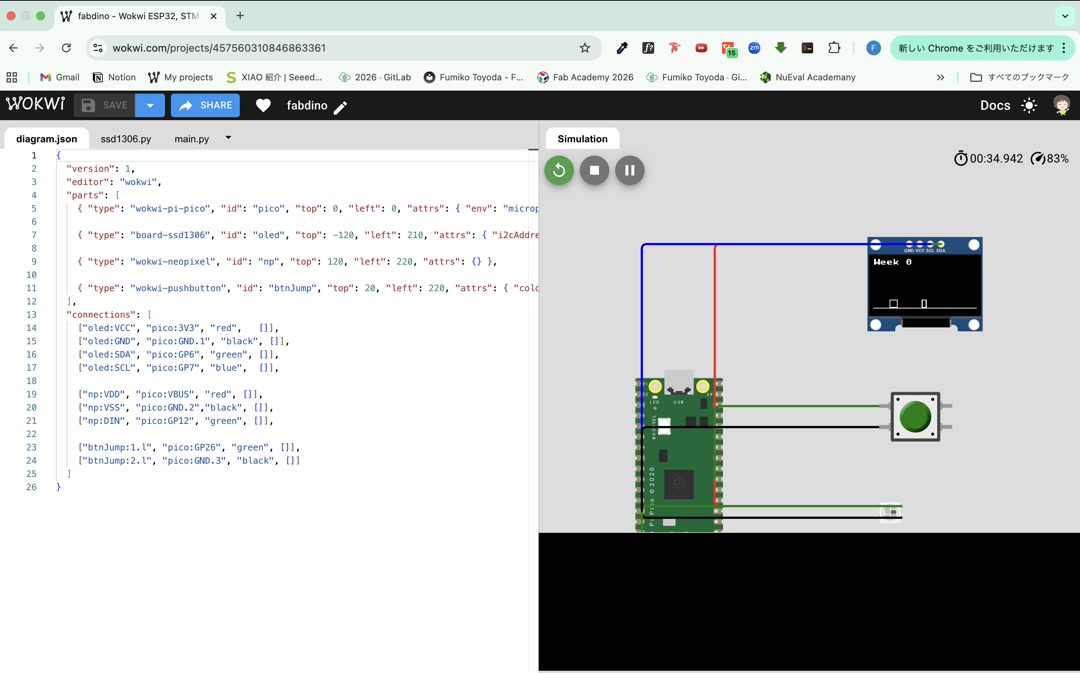Open the Fumiko Toyoda GitHub bookmark
This screenshot has height=673, width=1080.
point(472,77)
